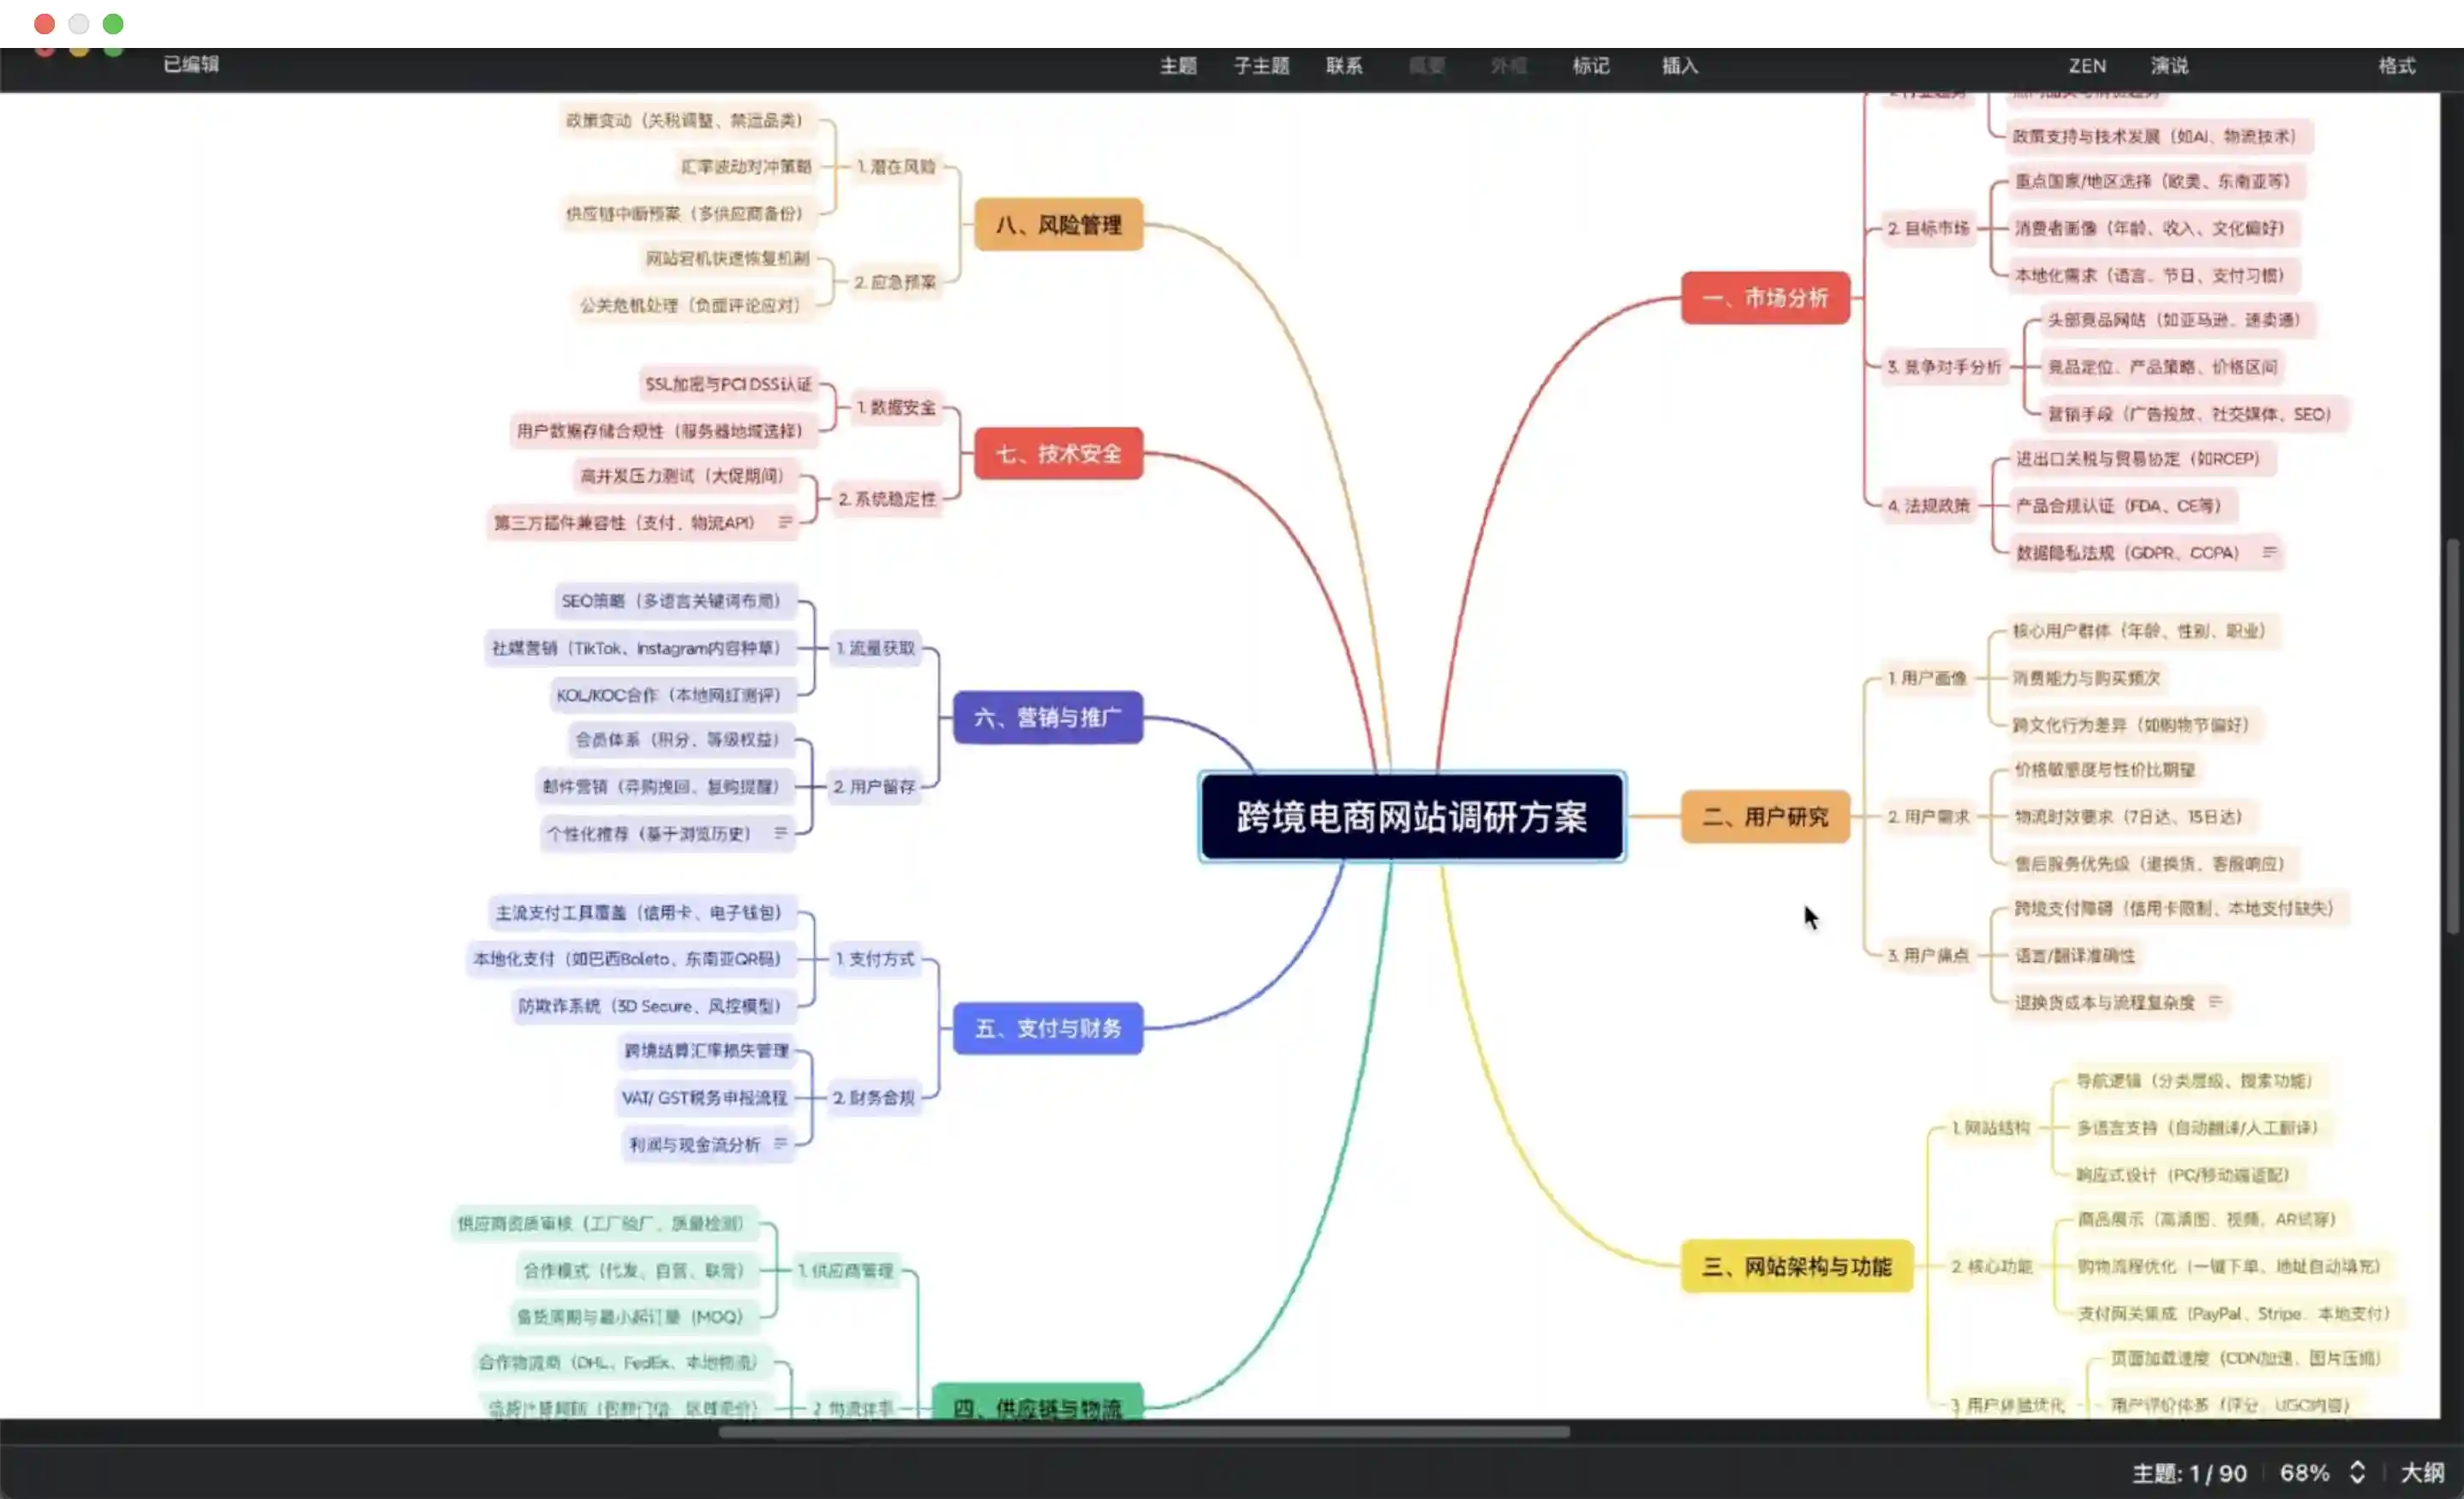Open the note icon on 个性化推荐 node
This screenshot has height=1499, width=2464.
click(780, 833)
